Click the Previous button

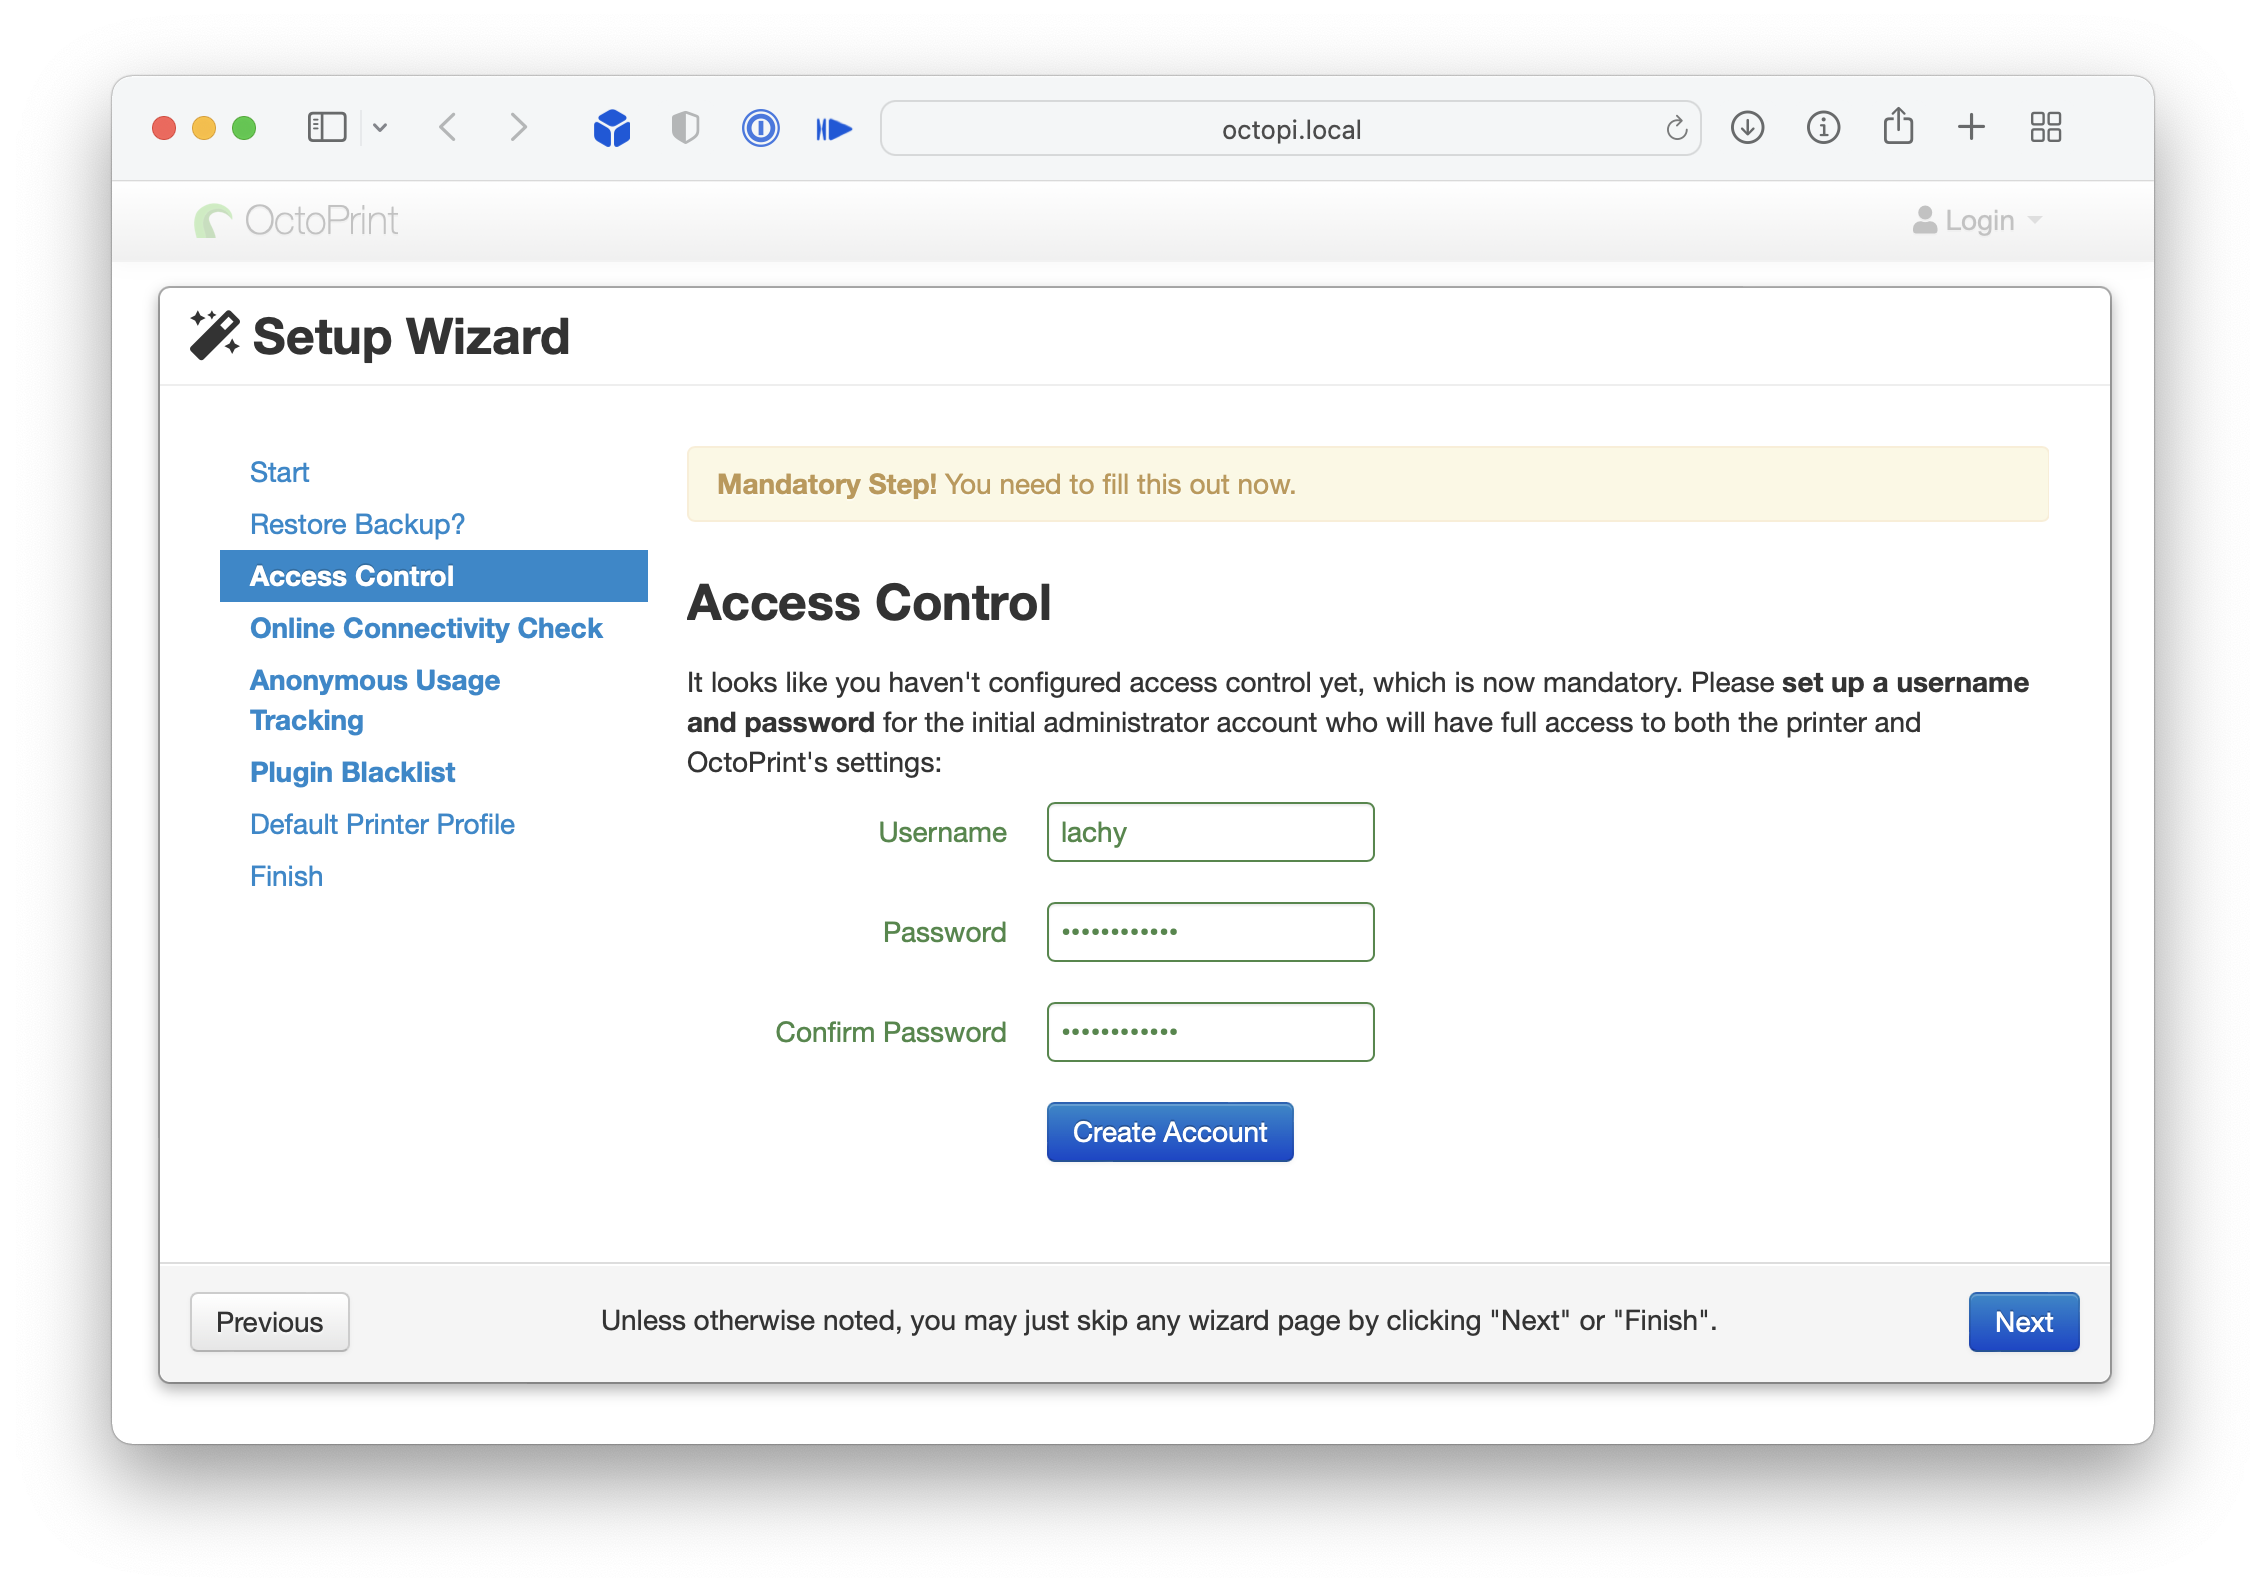pyautogui.click(x=270, y=1322)
